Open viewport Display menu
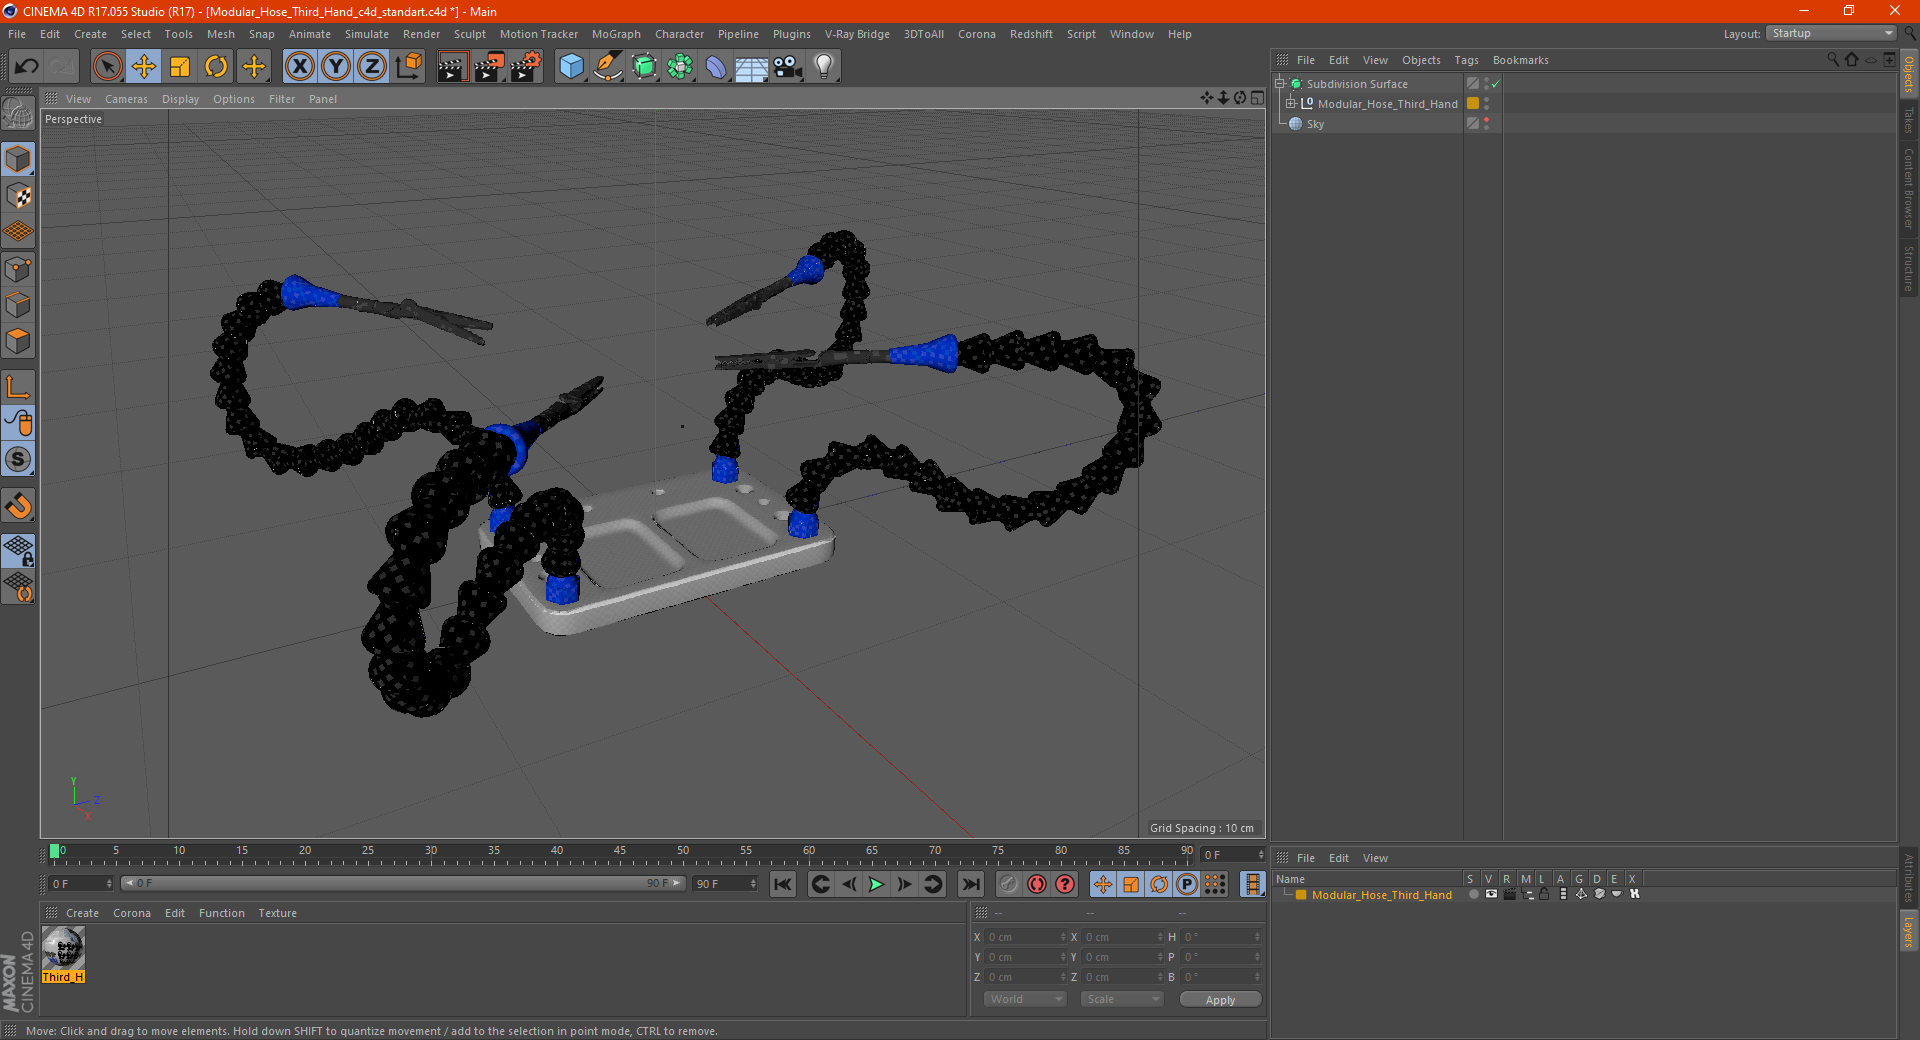 click(180, 99)
